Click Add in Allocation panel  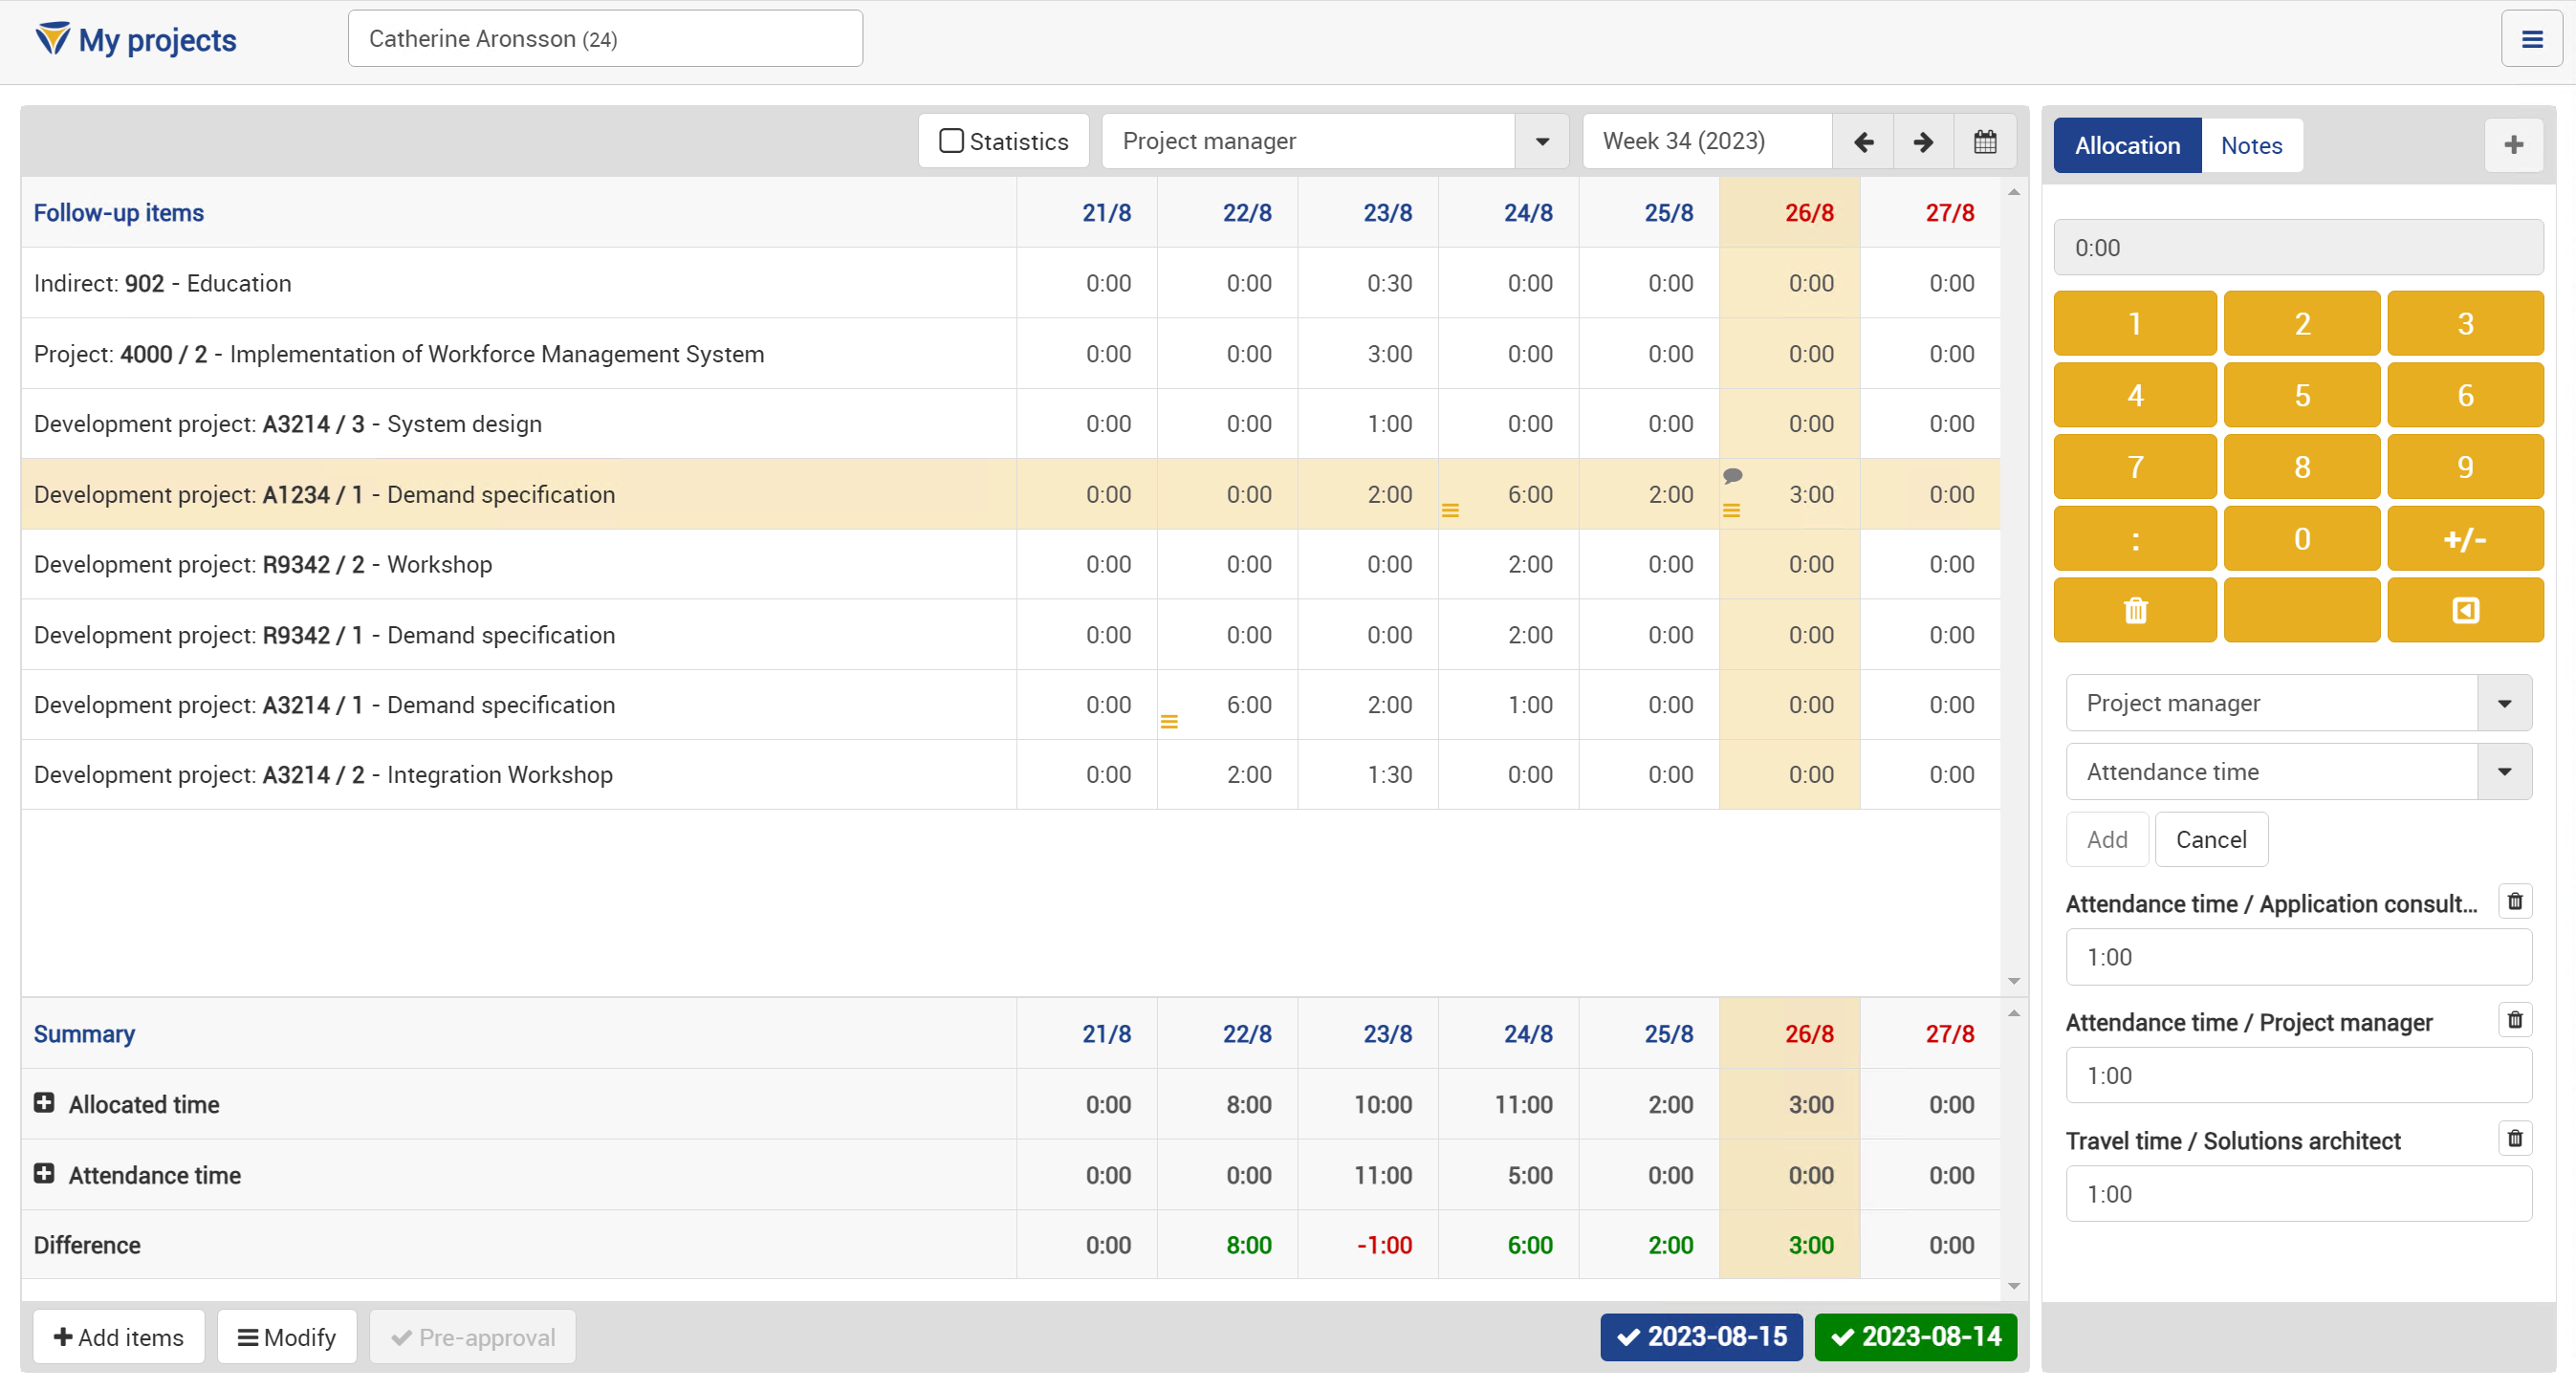pyautogui.click(x=2106, y=839)
